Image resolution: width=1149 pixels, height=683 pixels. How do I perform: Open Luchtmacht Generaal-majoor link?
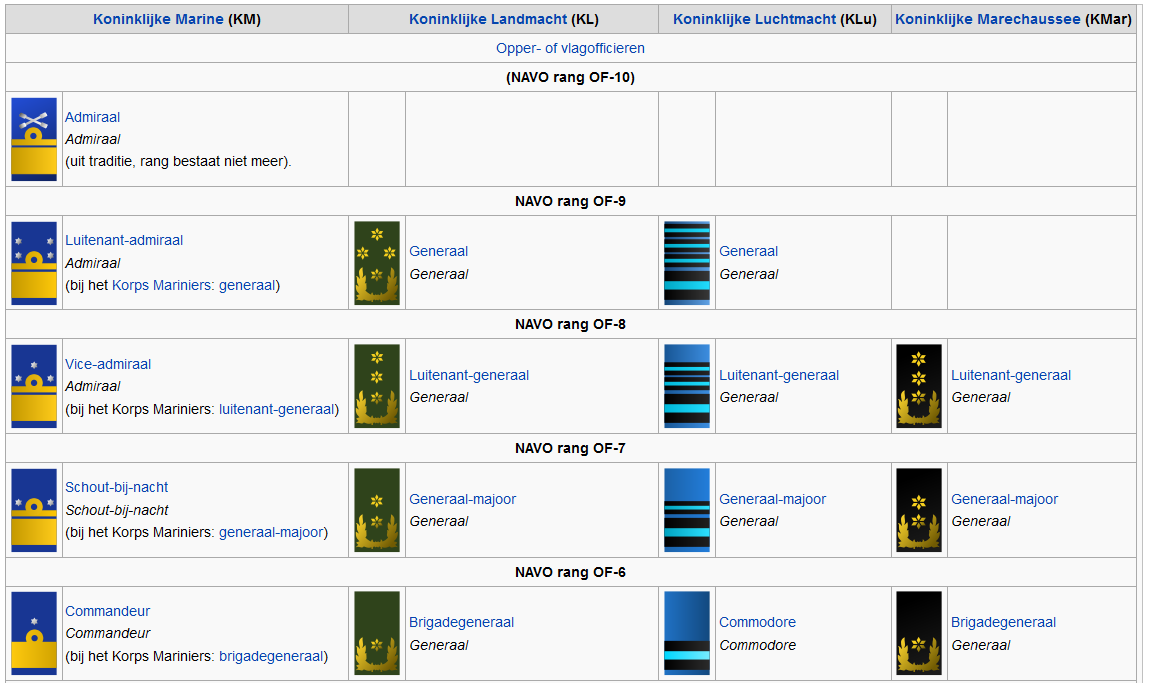click(x=772, y=499)
